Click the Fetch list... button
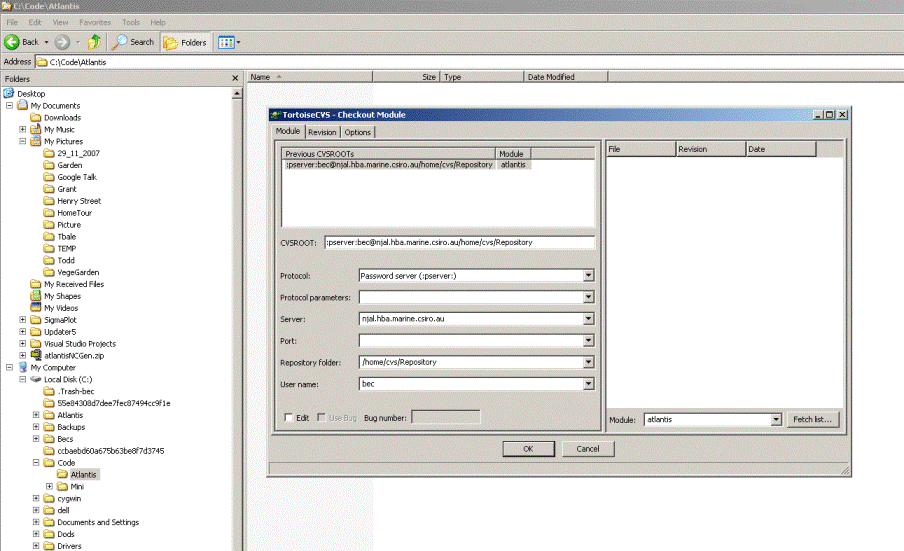 tap(812, 419)
